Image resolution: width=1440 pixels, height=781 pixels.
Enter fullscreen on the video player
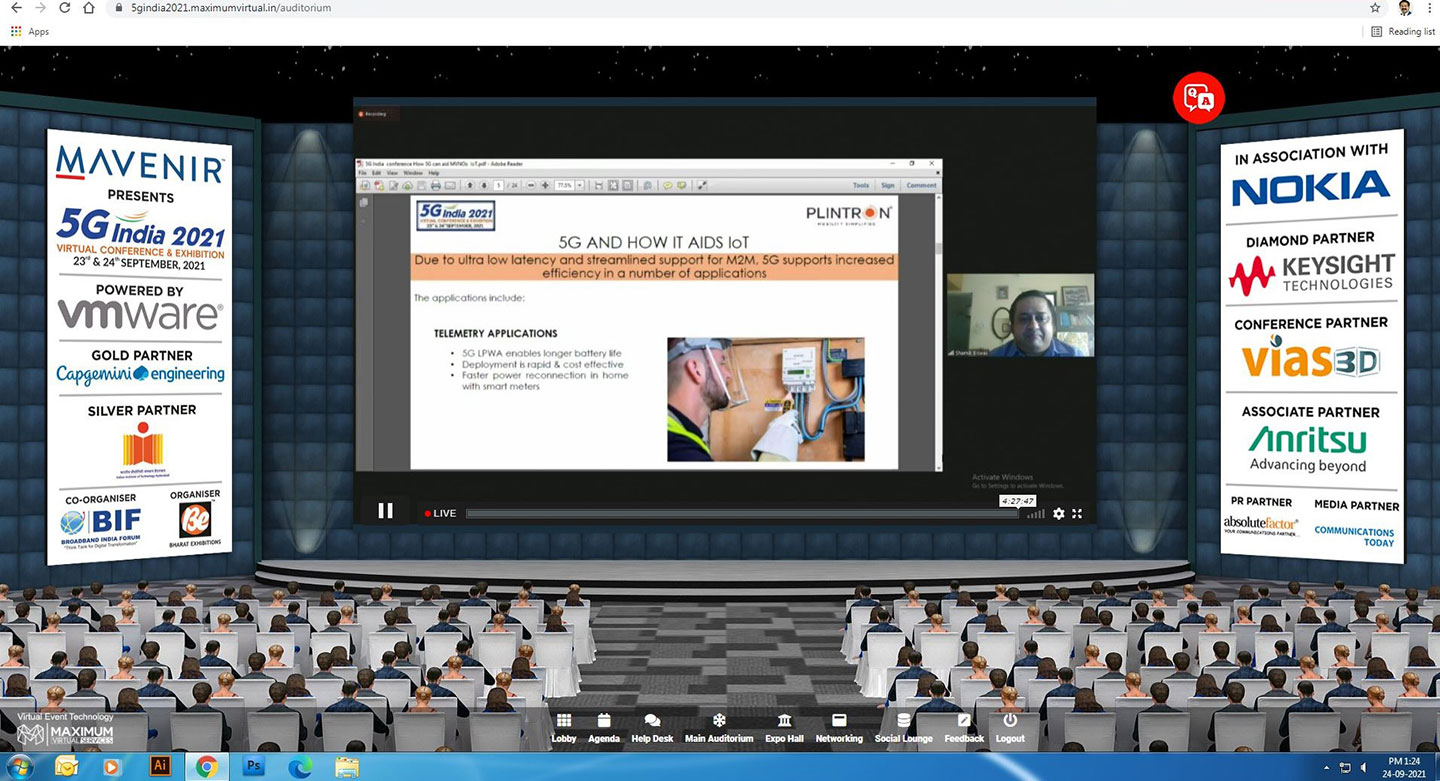(x=1077, y=514)
